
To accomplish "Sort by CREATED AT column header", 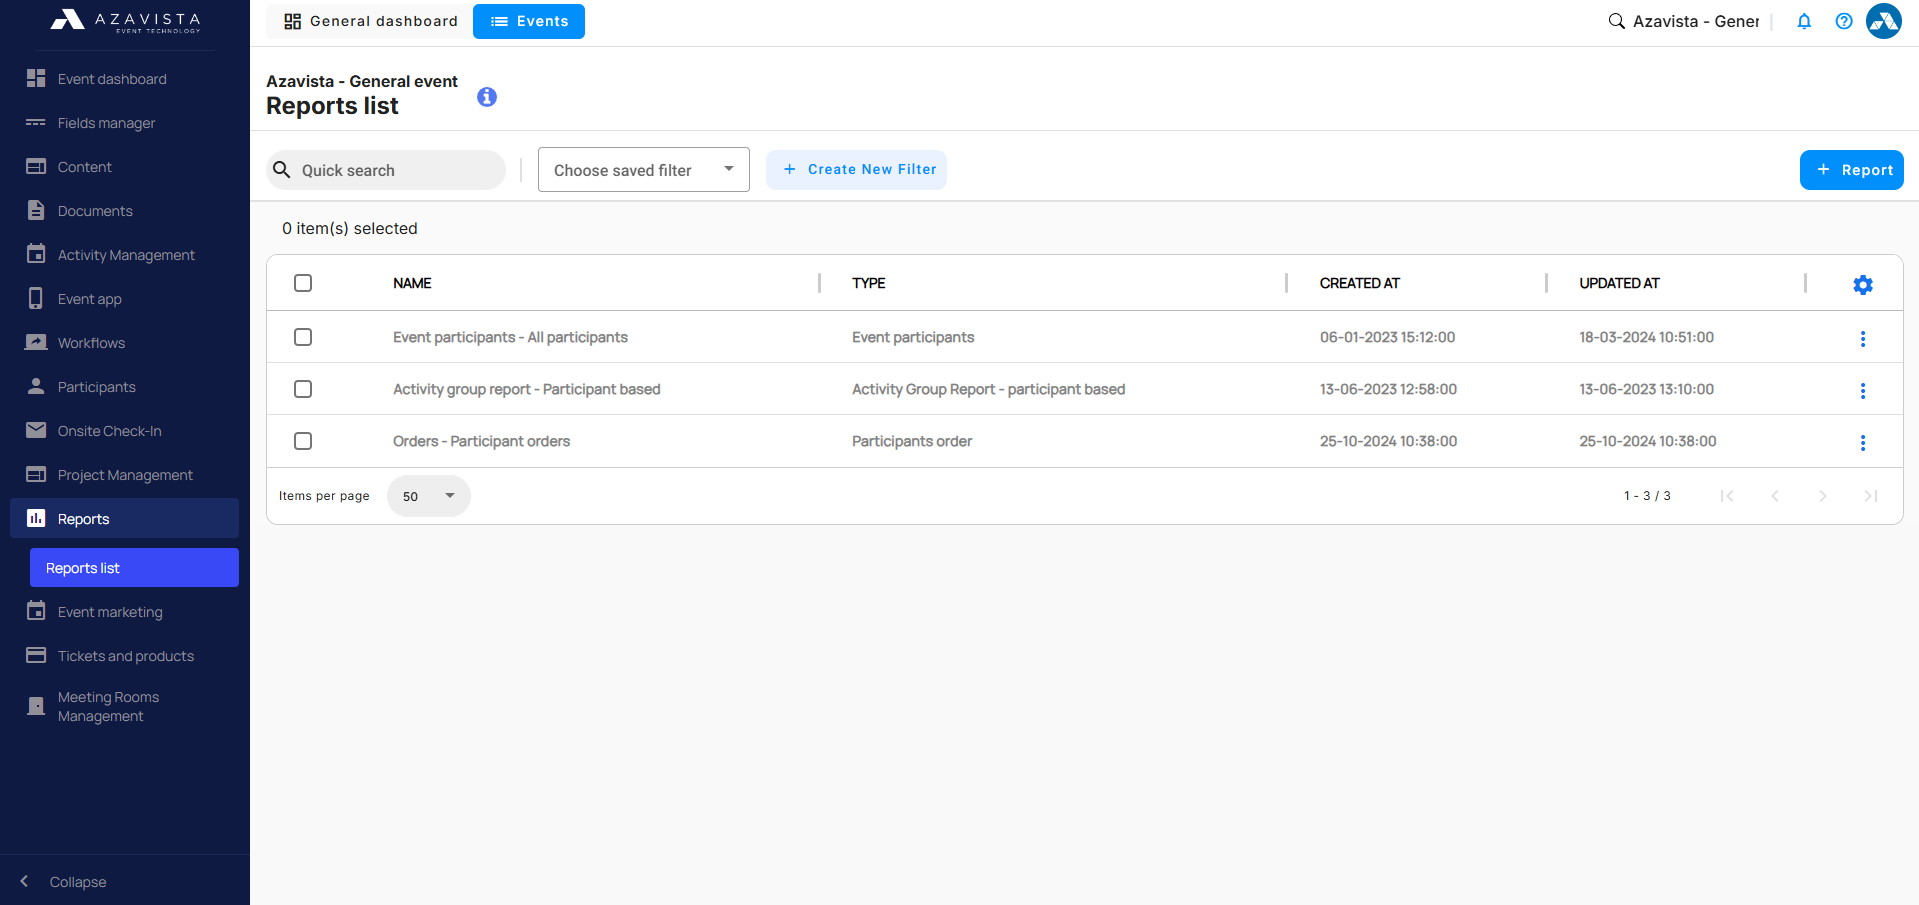I will 1360,283.
